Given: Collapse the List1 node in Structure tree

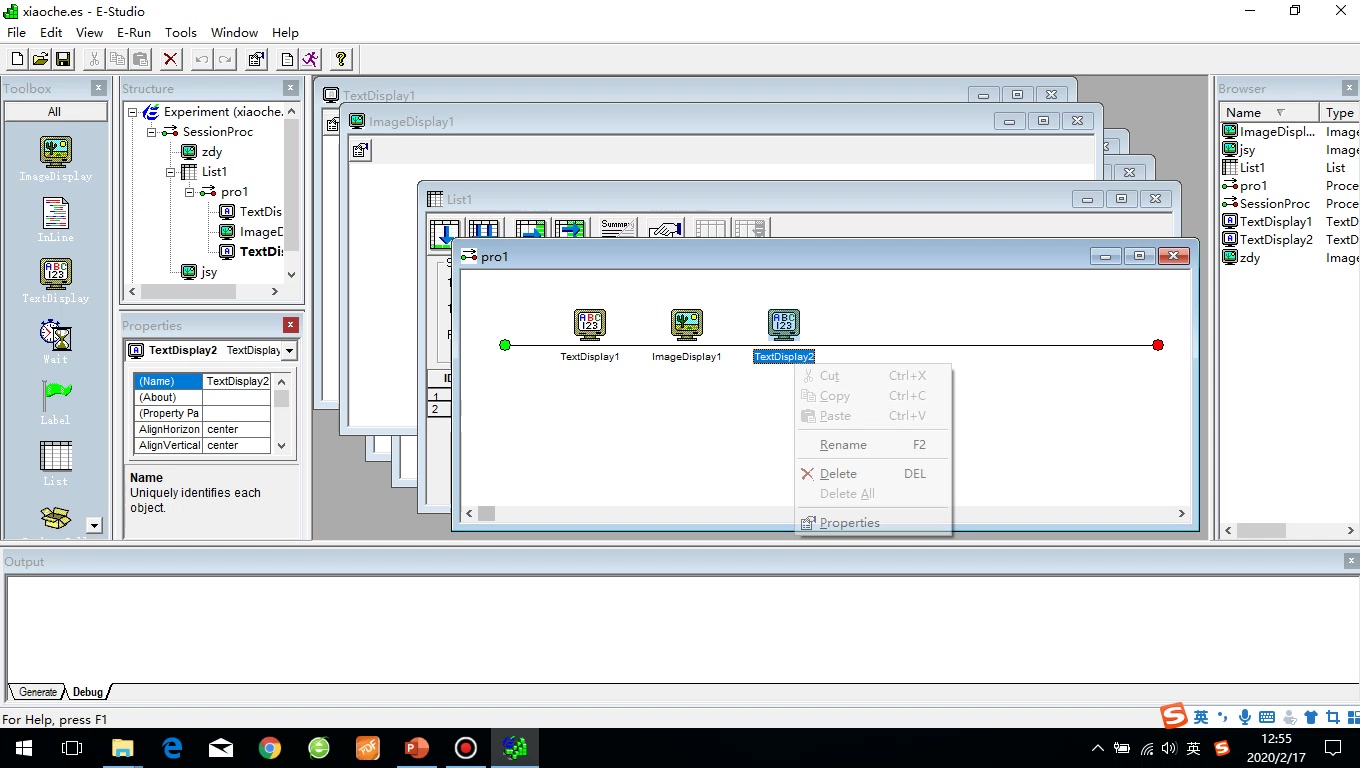Looking at the screenshot, I should [x=171, y=172].
